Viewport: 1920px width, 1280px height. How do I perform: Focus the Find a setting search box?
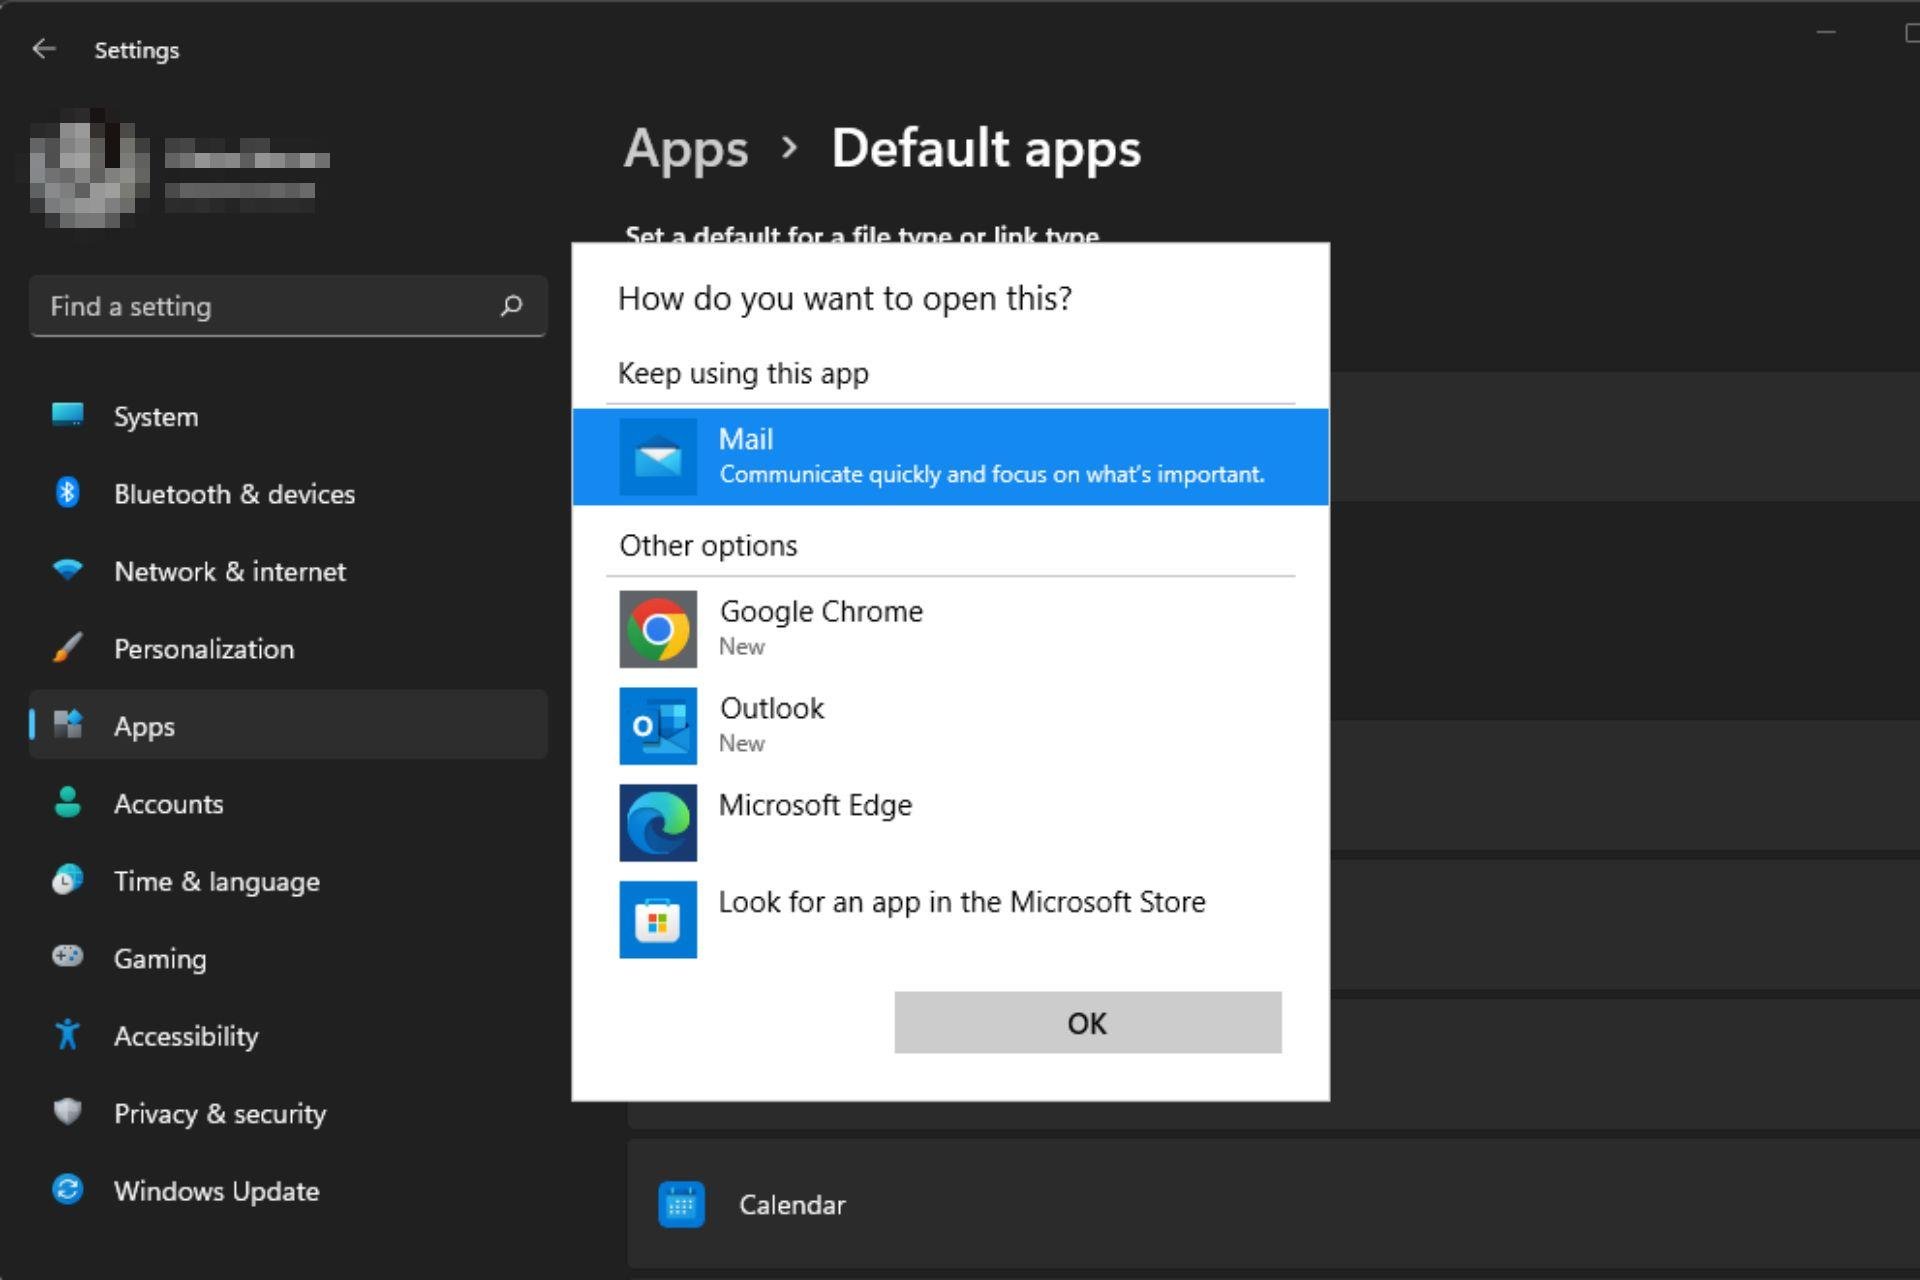pyautogui.click(x=288, y=306)
